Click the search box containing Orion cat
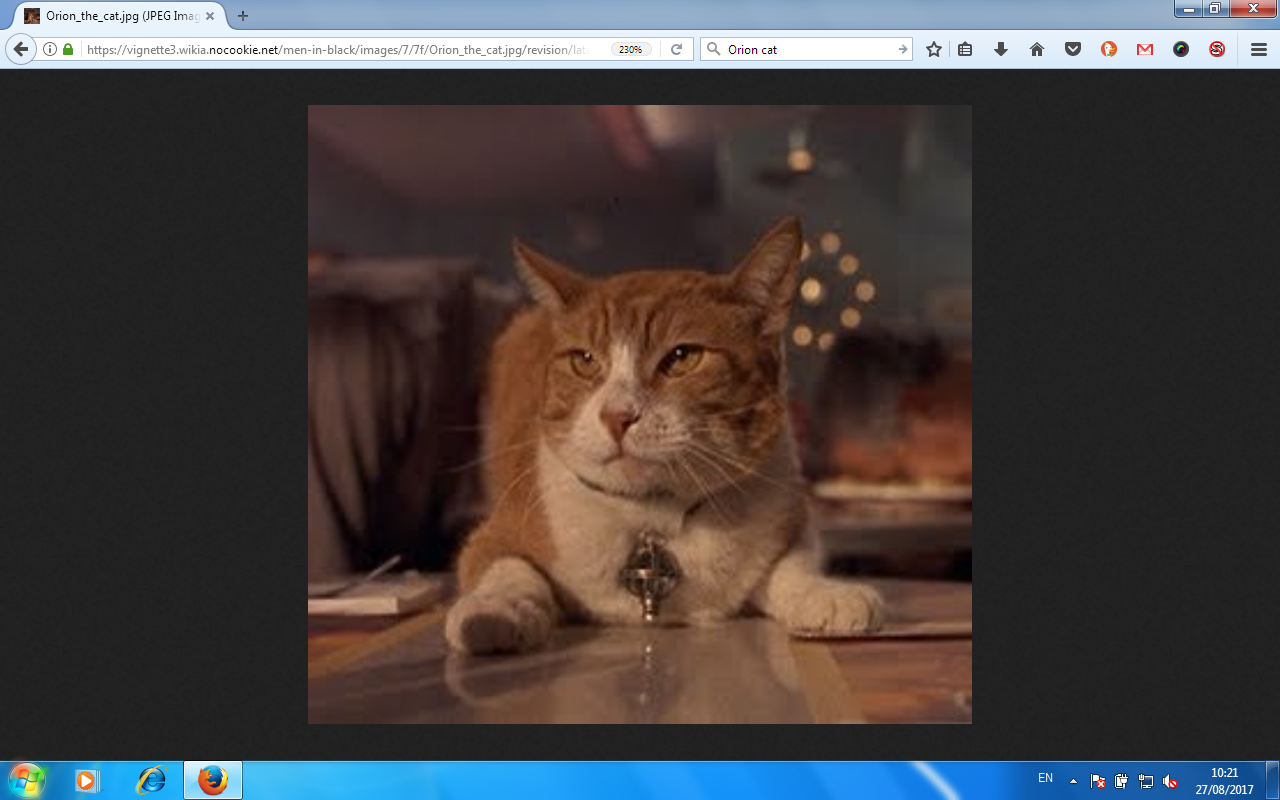The height and width of the screenshot is (800, 1280). coord(808,49)
